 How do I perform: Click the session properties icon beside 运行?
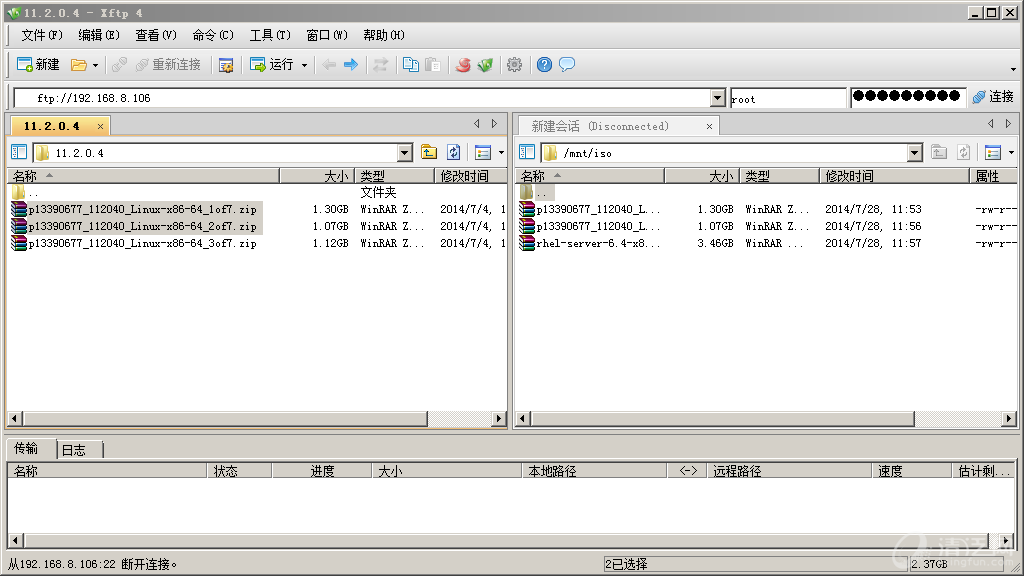(226, 65)
